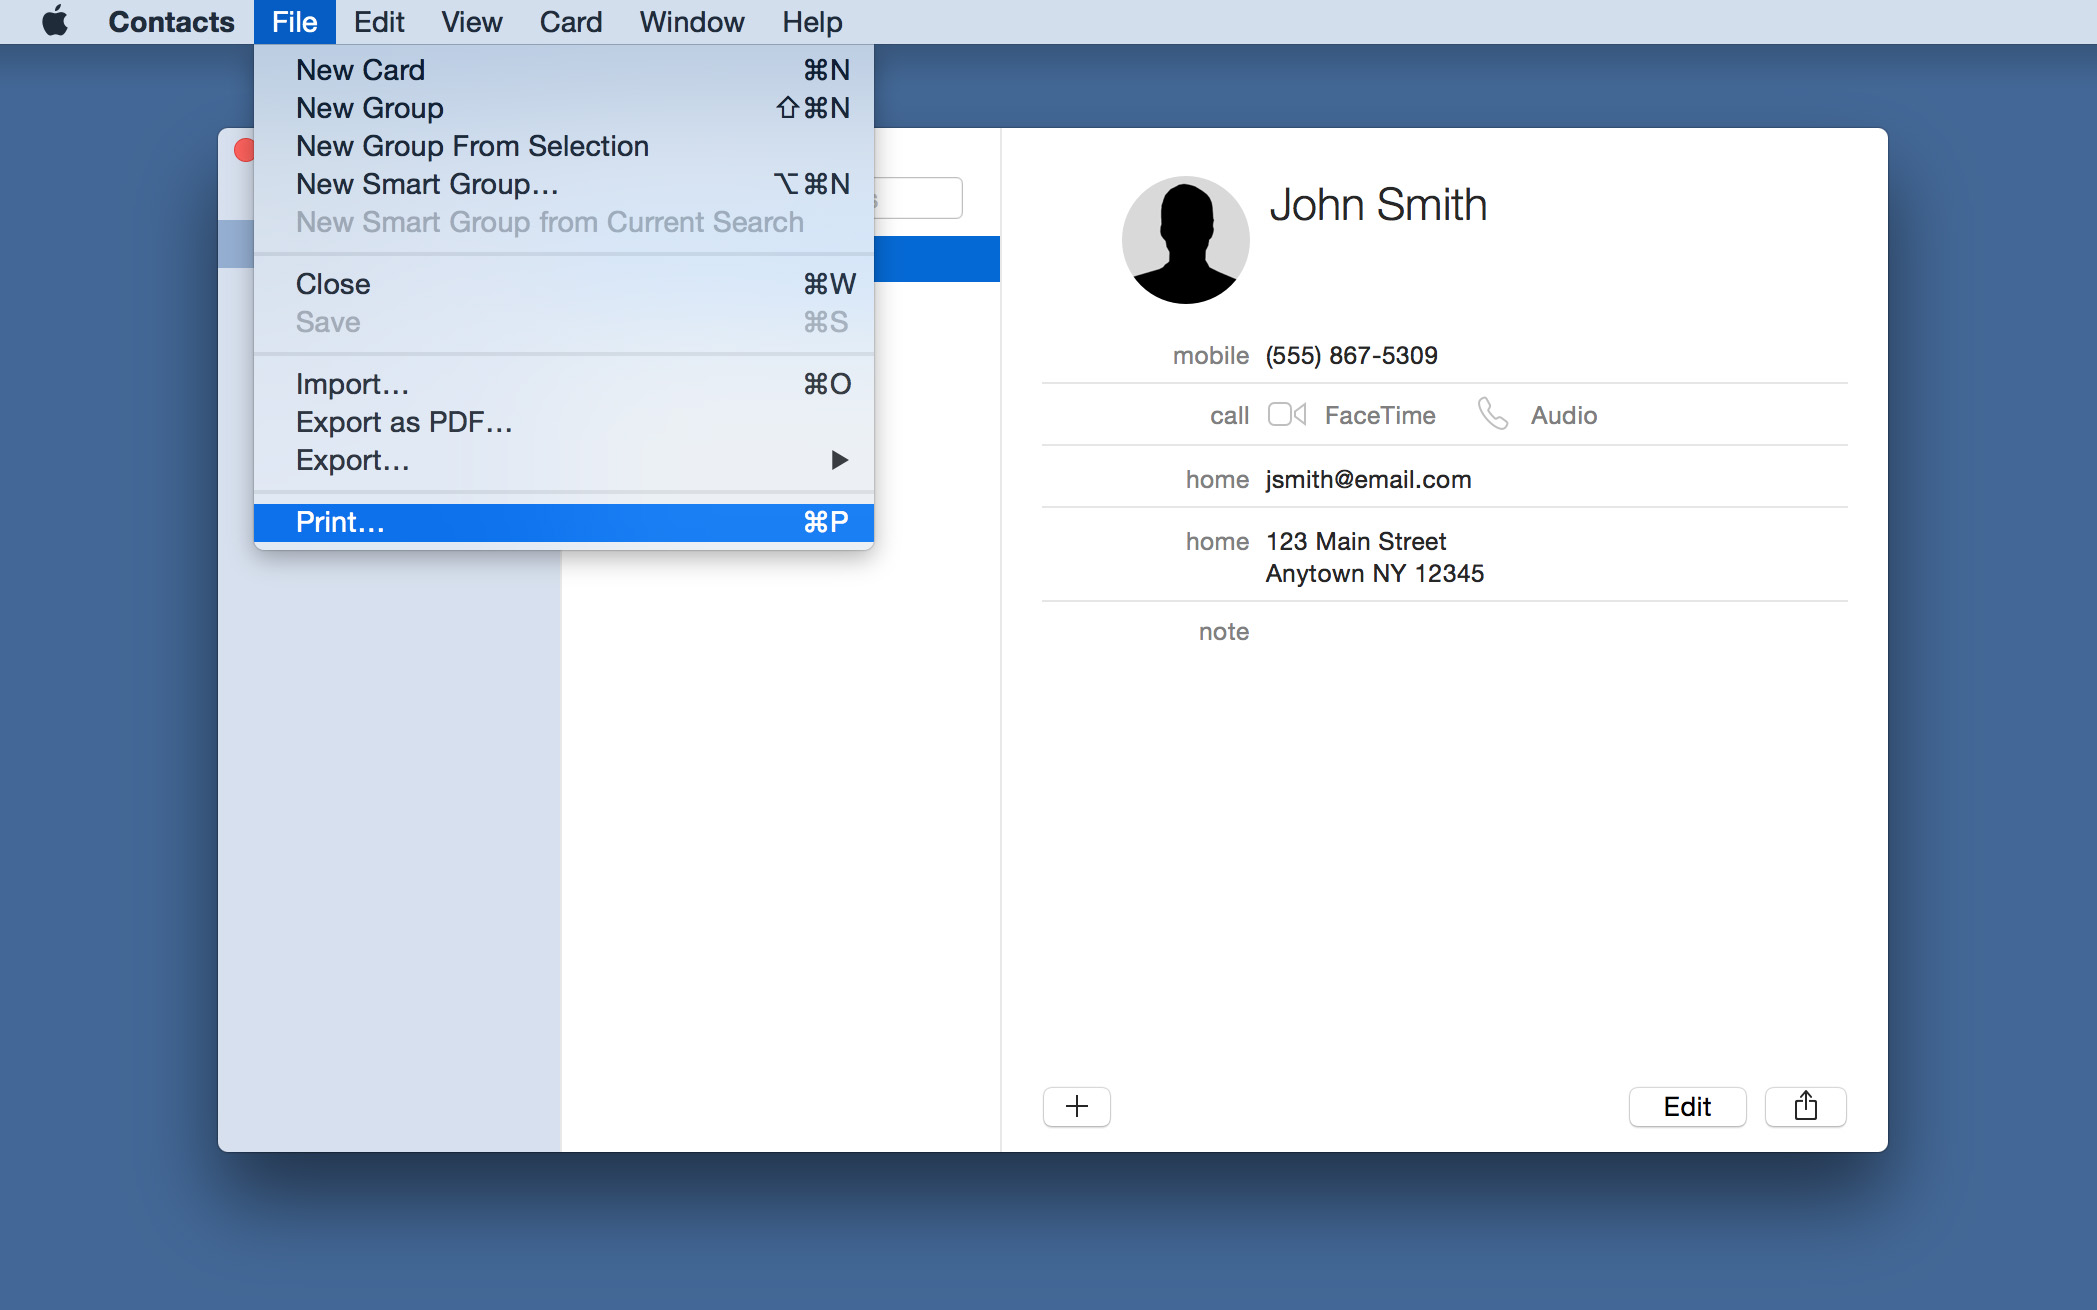Click the FaceTime video camera icon
2097x1310 pixels.
1287,414
